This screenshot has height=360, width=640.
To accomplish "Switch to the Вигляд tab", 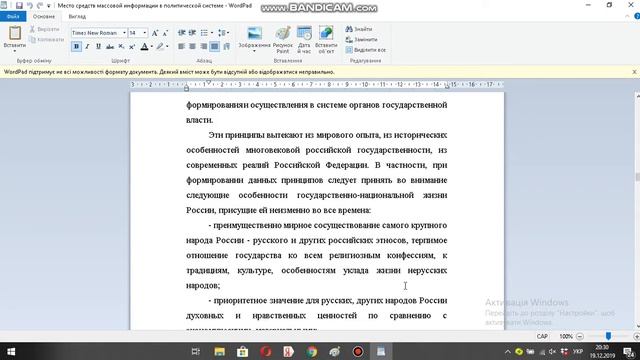I will (x=77, y=17).
